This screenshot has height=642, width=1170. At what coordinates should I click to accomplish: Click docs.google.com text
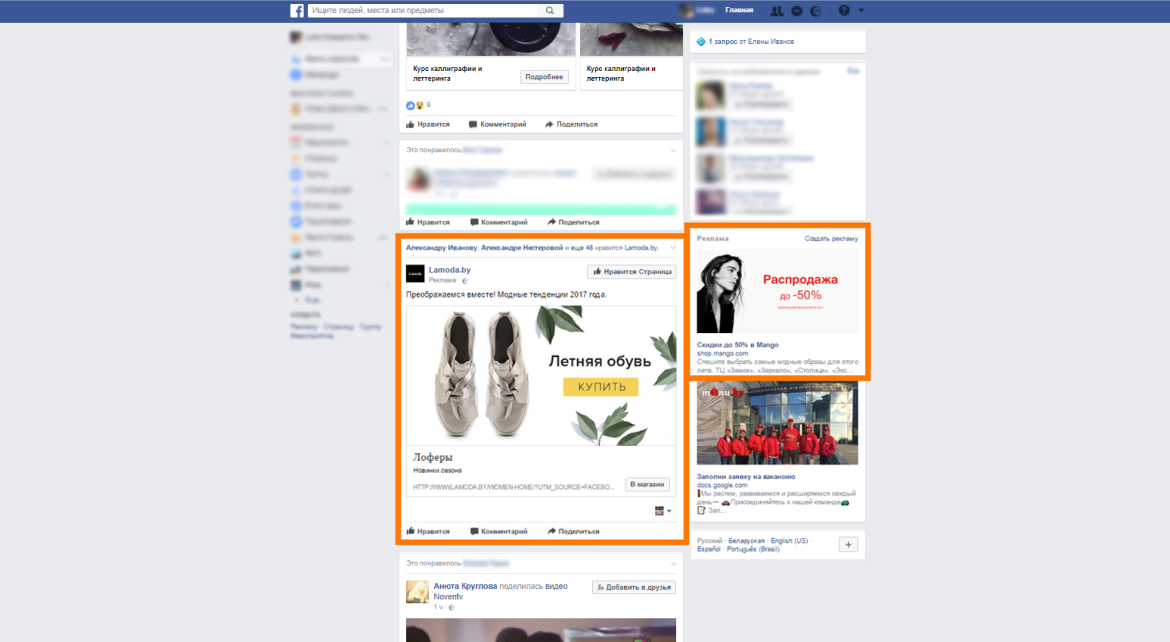(722, 485)
